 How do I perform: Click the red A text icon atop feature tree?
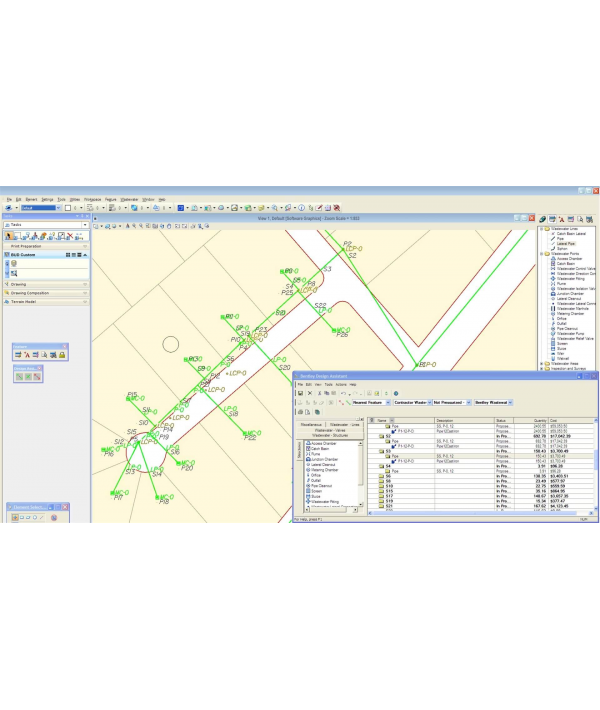point(562,219)
